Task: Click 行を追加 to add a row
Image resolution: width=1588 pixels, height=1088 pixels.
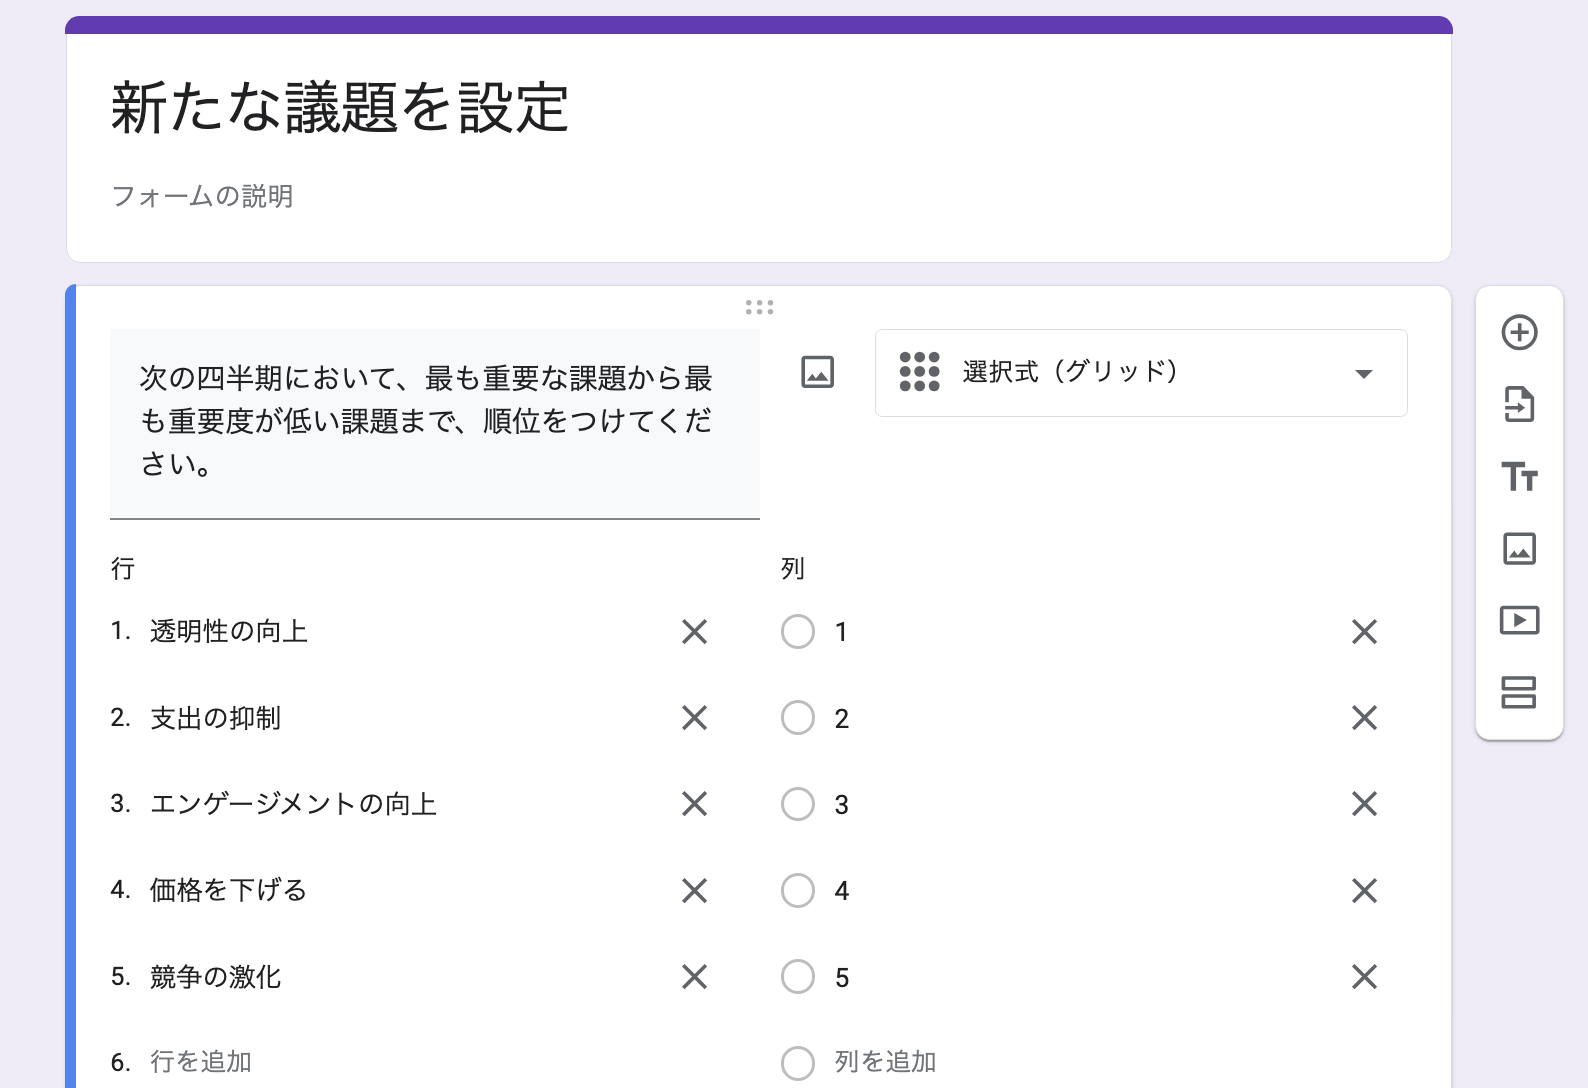Action: coord(201,1062)
